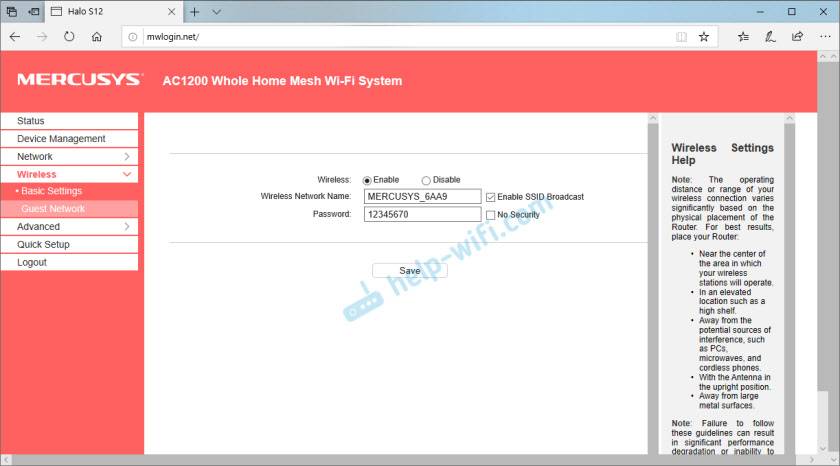Select Disable wireless radio button

pyautogui.click(x=426, y=181)
